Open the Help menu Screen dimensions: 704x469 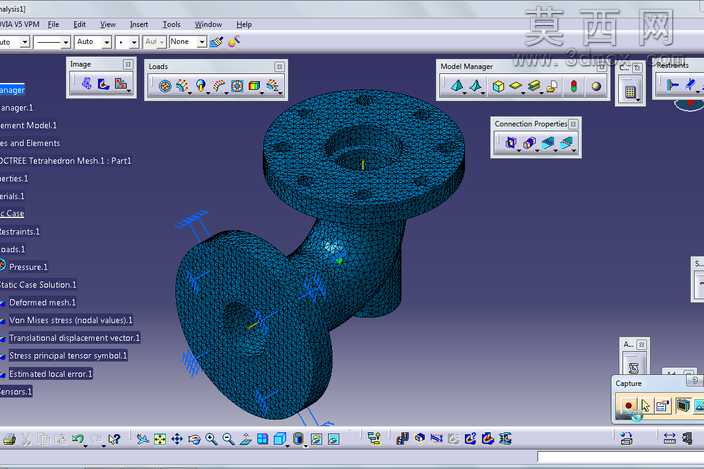pos(244,24)
